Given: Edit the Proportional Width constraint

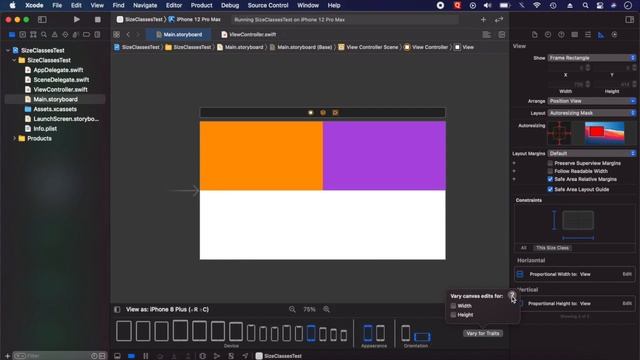Looking at the screenshot, I should (x=627, y=274).
